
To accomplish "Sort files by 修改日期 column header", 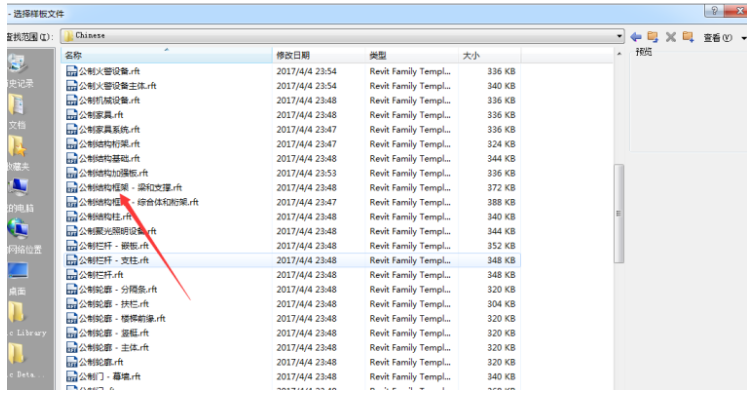I will tap(319, 55).
